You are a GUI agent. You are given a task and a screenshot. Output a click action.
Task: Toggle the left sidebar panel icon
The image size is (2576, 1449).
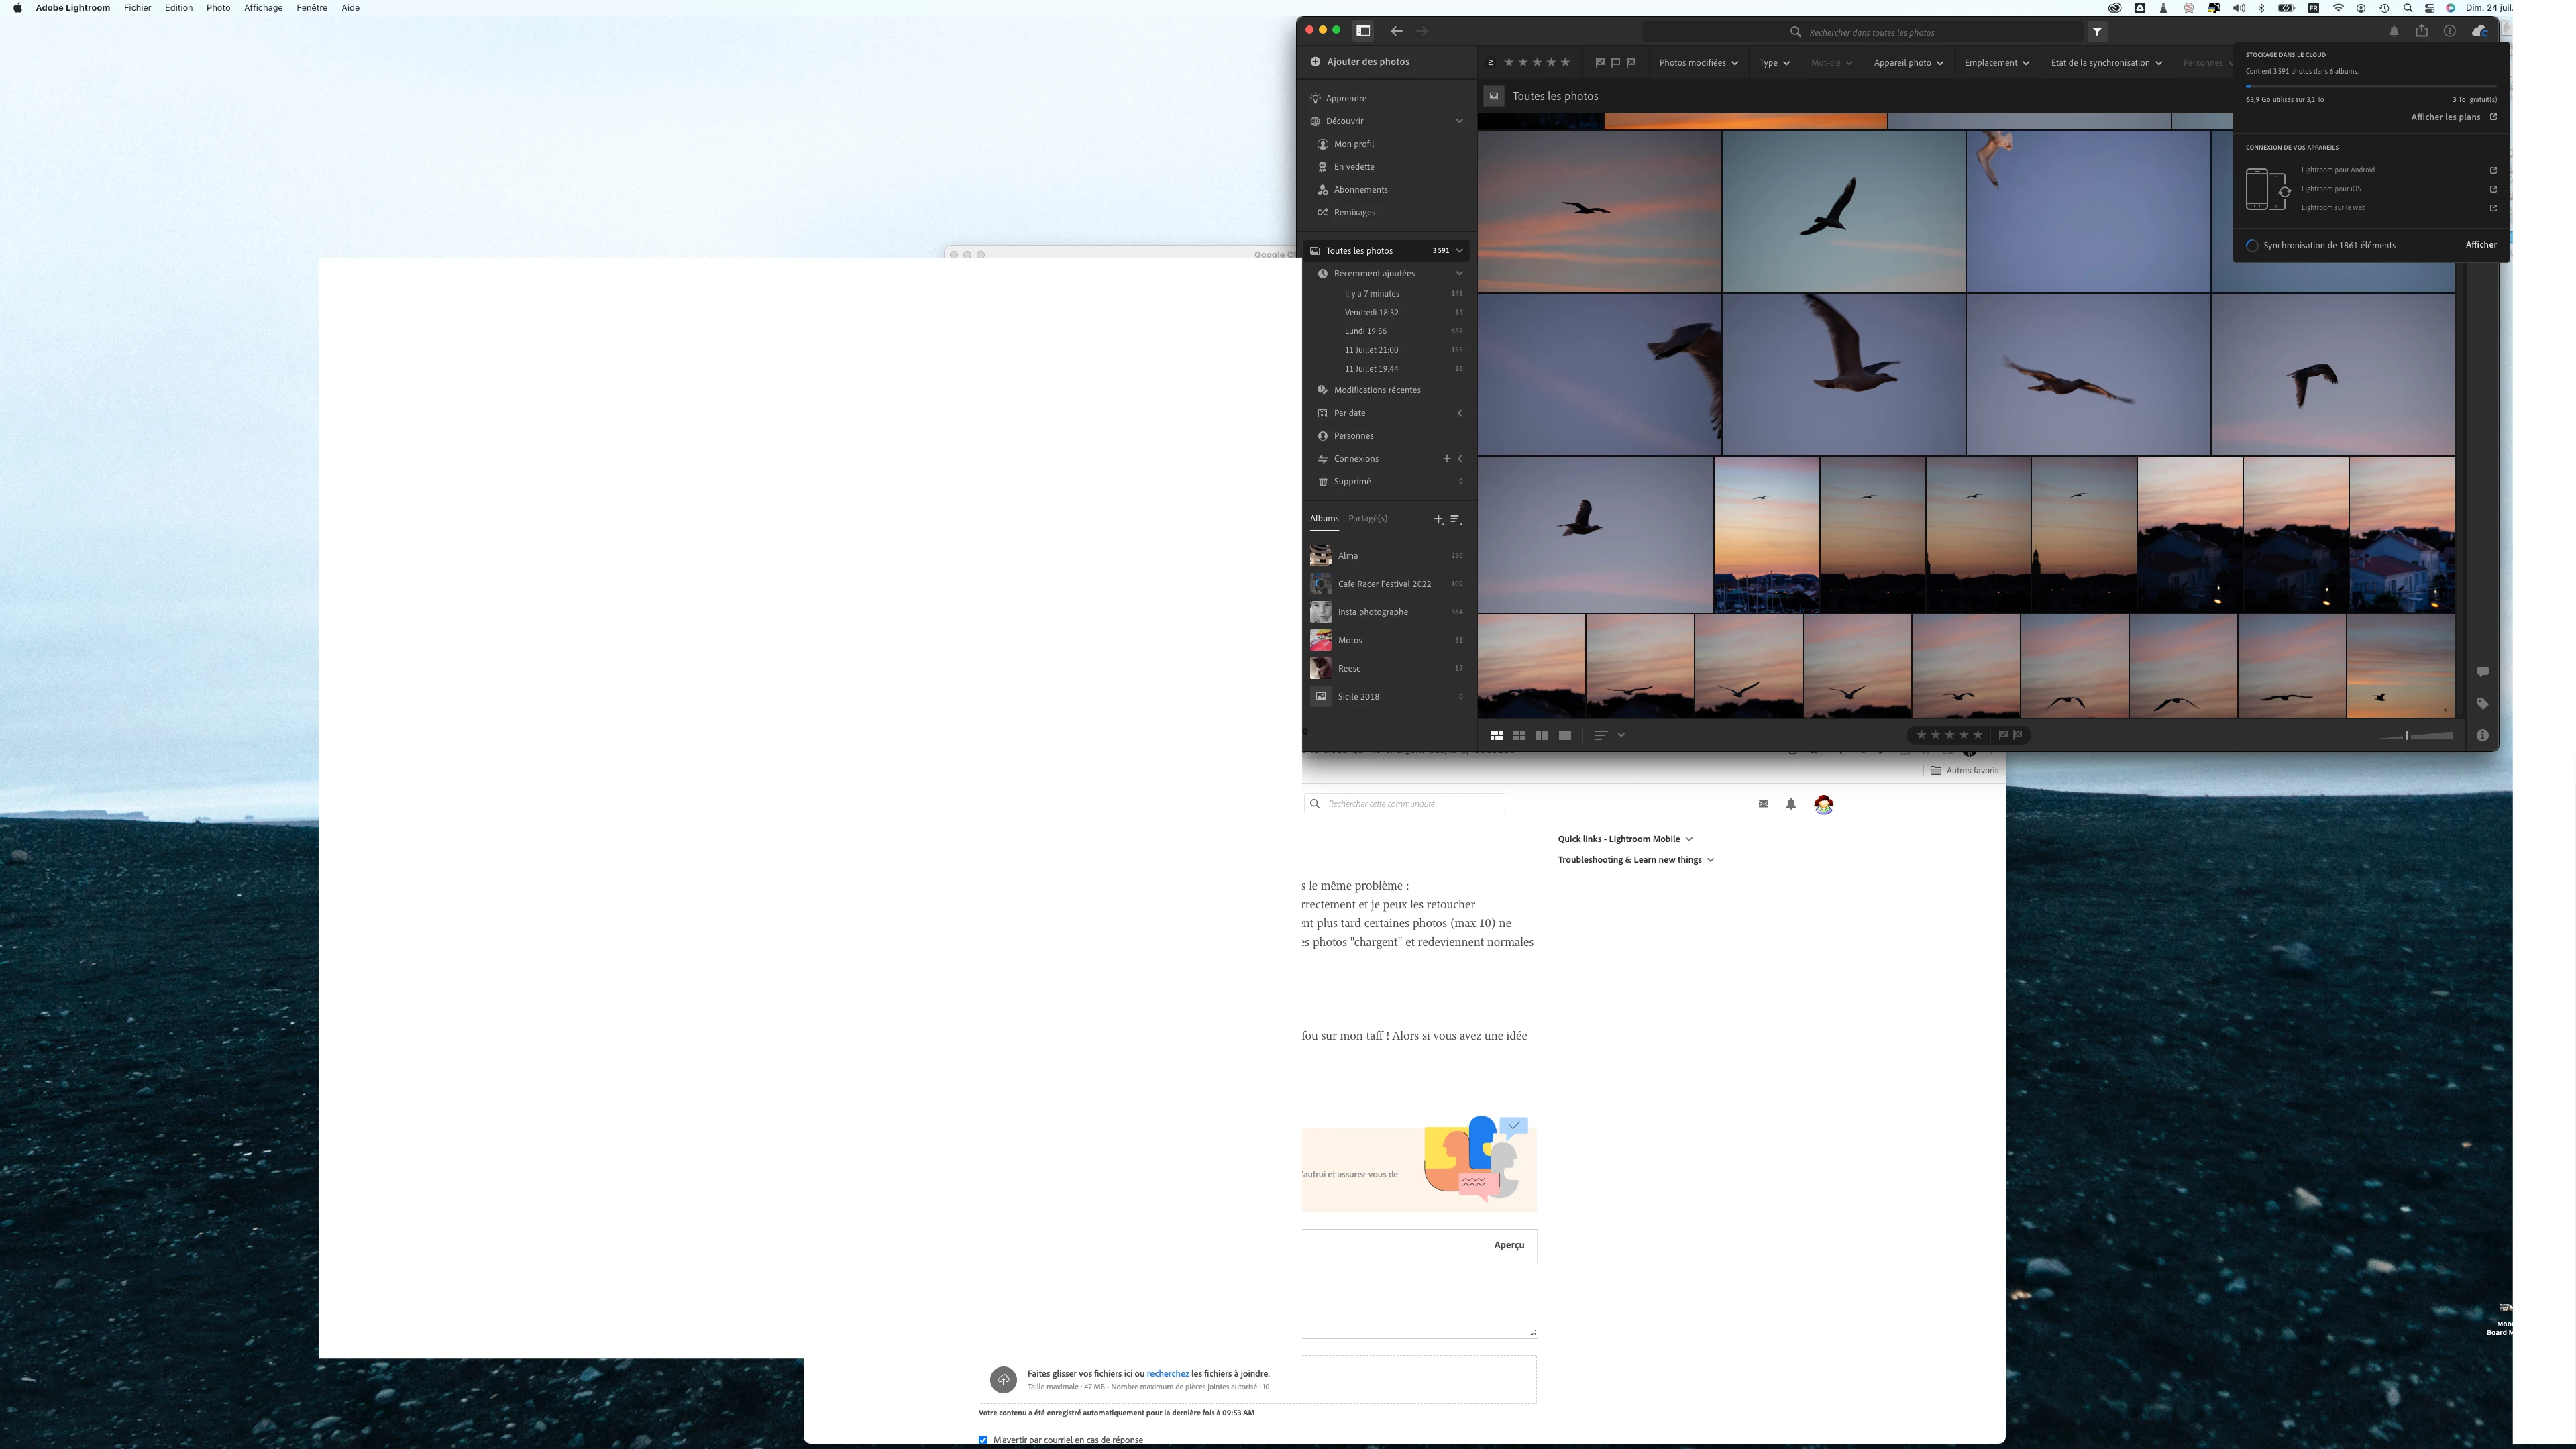(1363, 31)
